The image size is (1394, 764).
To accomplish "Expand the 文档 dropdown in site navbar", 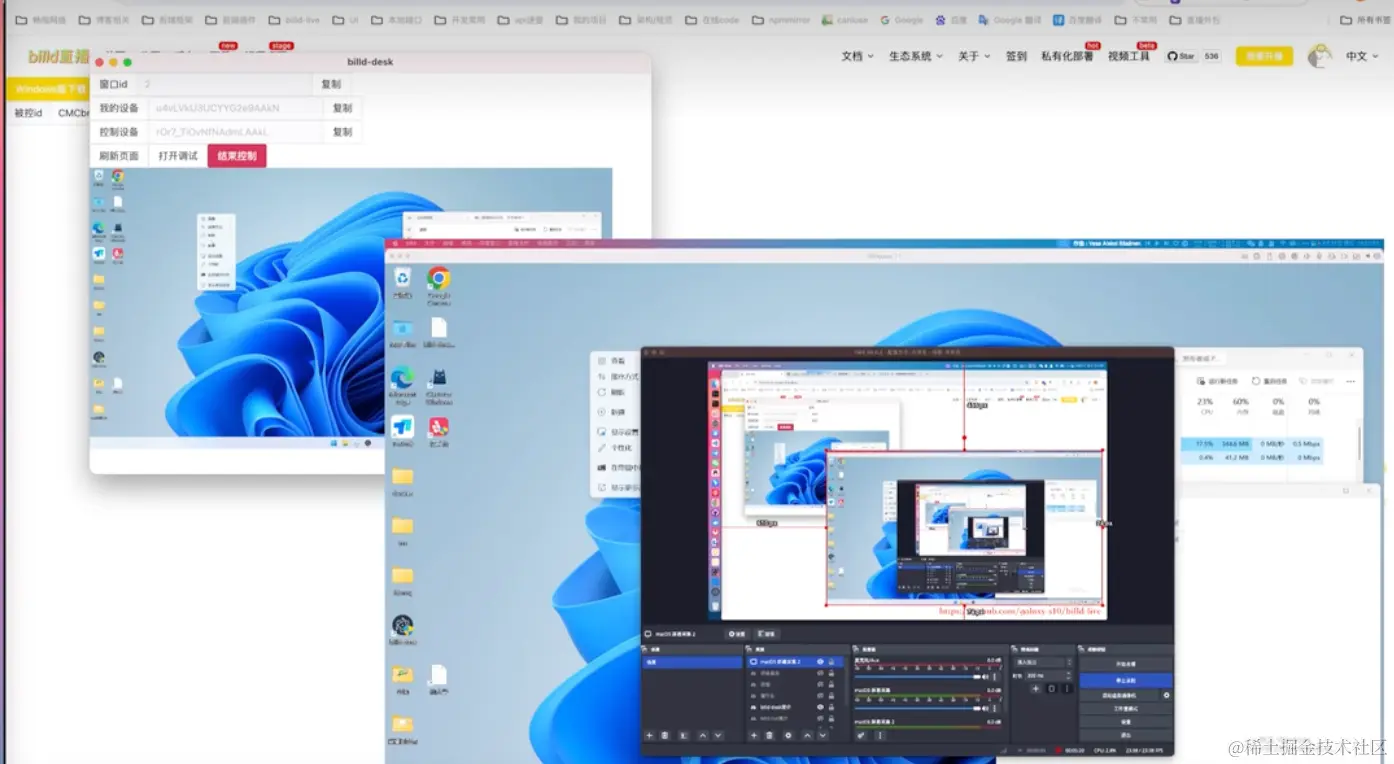I will pyautogui.click(x=857, y=56).
